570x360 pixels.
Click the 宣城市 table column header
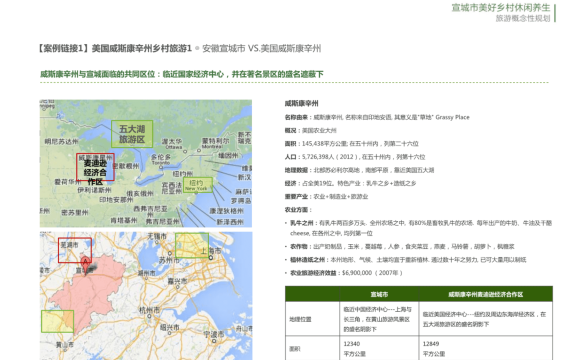[x=379, y=294]
